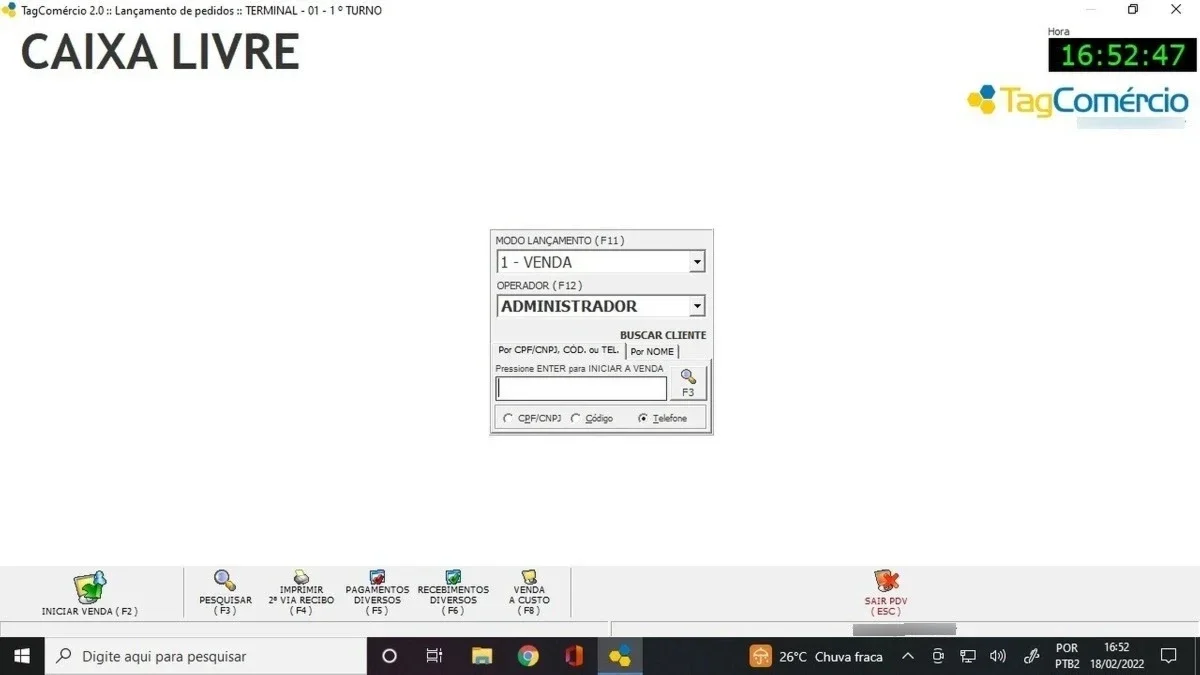The height and width of the screenshot is (675, 1200).
Task: Open the Modo Lançamento dropdown
Action: tap(697, 262)
